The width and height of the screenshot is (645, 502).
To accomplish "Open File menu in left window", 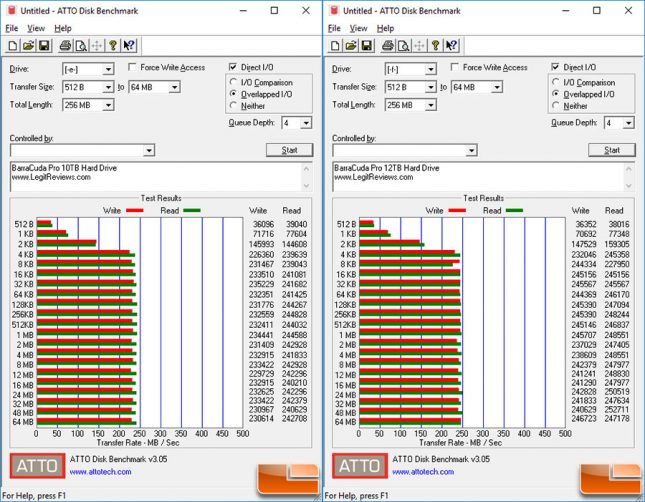I will (x=12, y=28).
